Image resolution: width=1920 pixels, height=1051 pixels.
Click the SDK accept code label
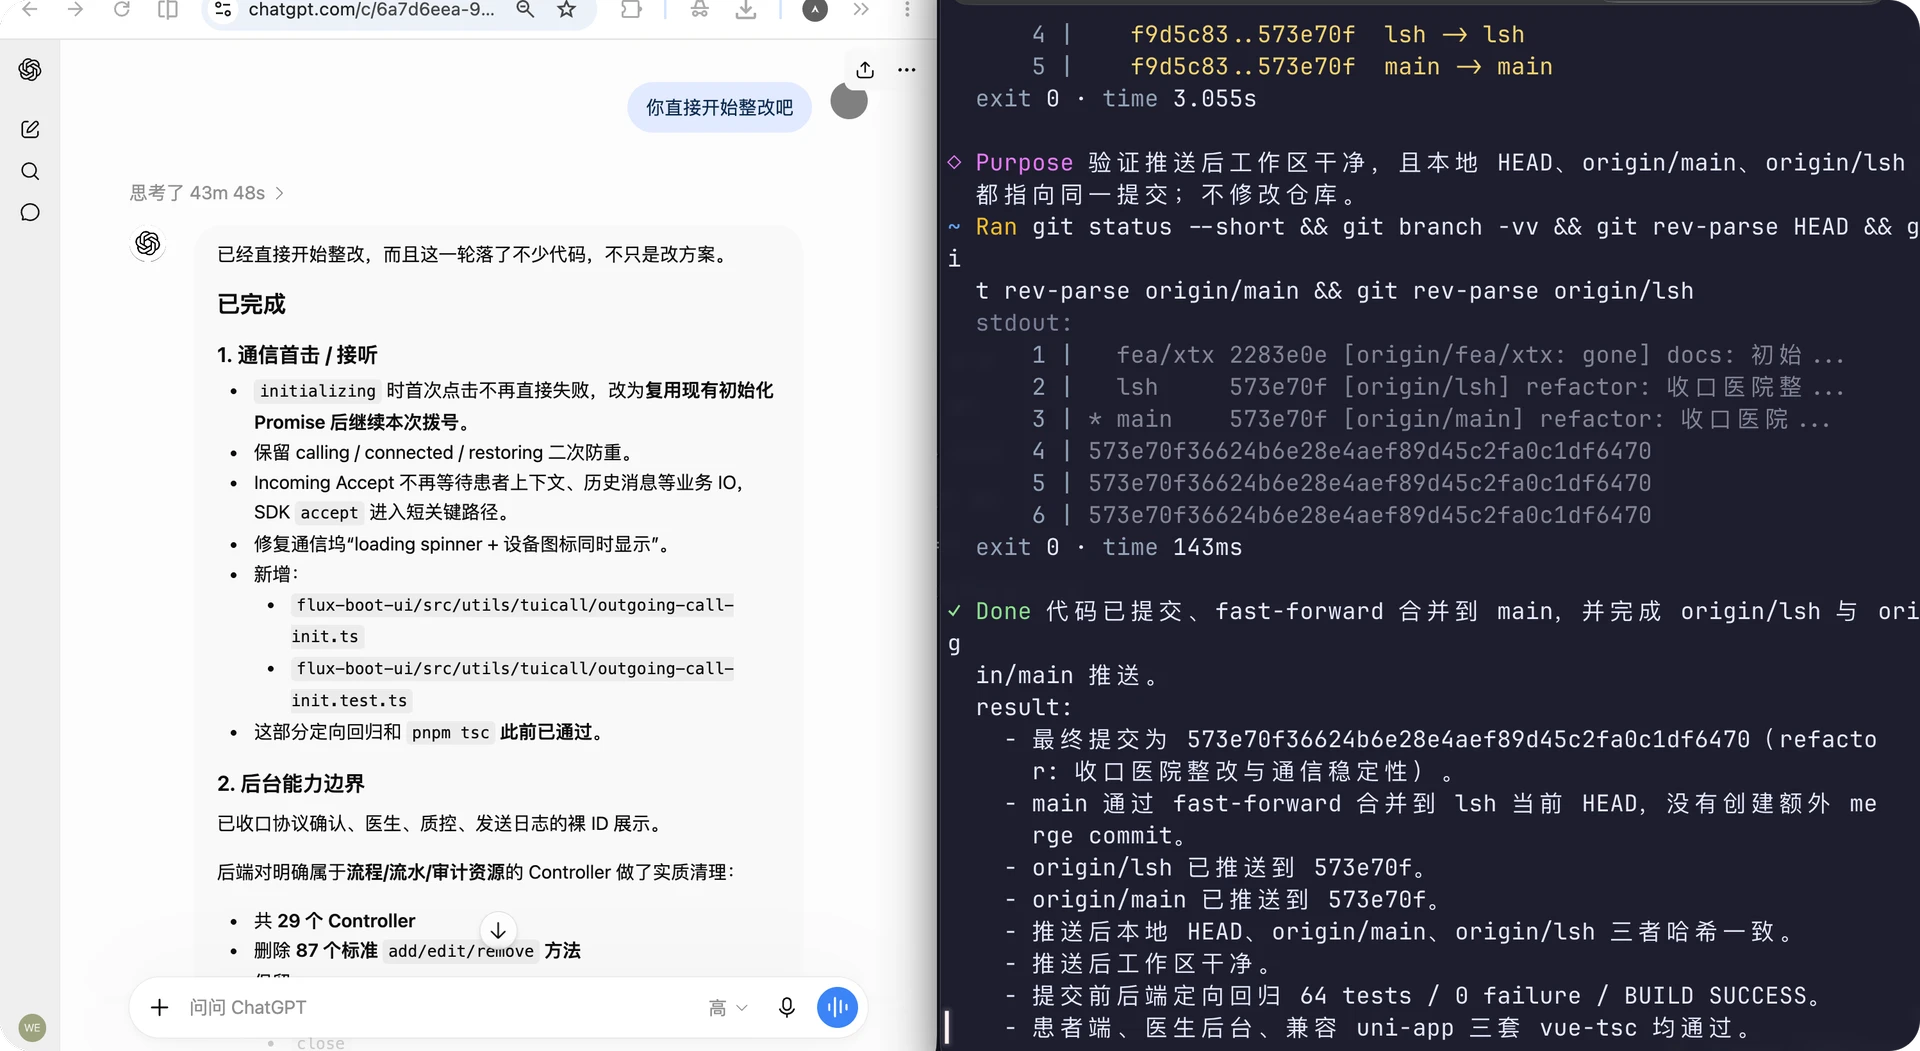point(329,513)
